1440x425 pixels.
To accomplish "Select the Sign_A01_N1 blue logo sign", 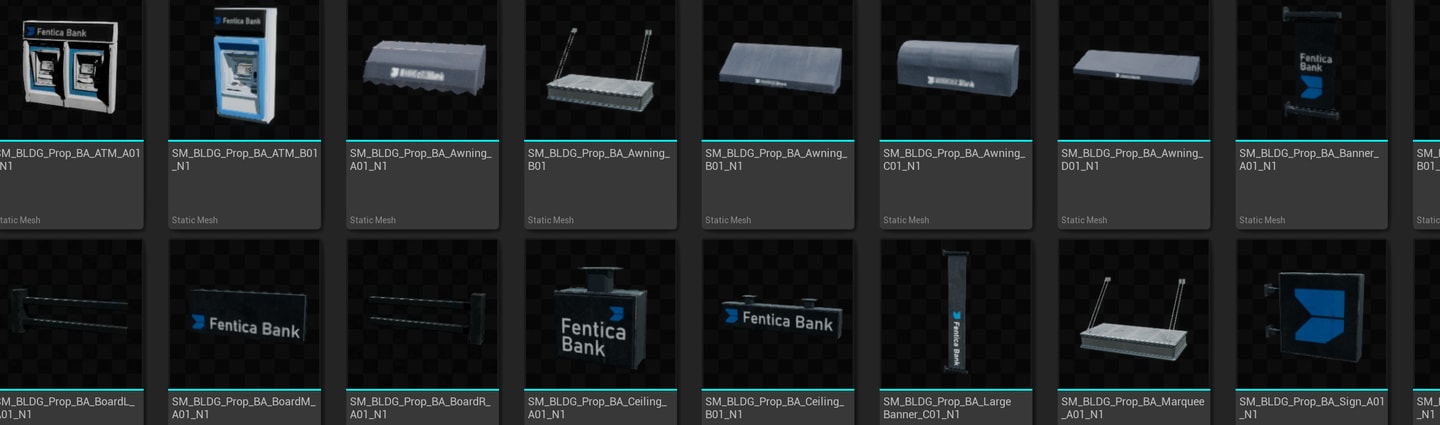I will pyautogui.click(x=1312, y=313).
